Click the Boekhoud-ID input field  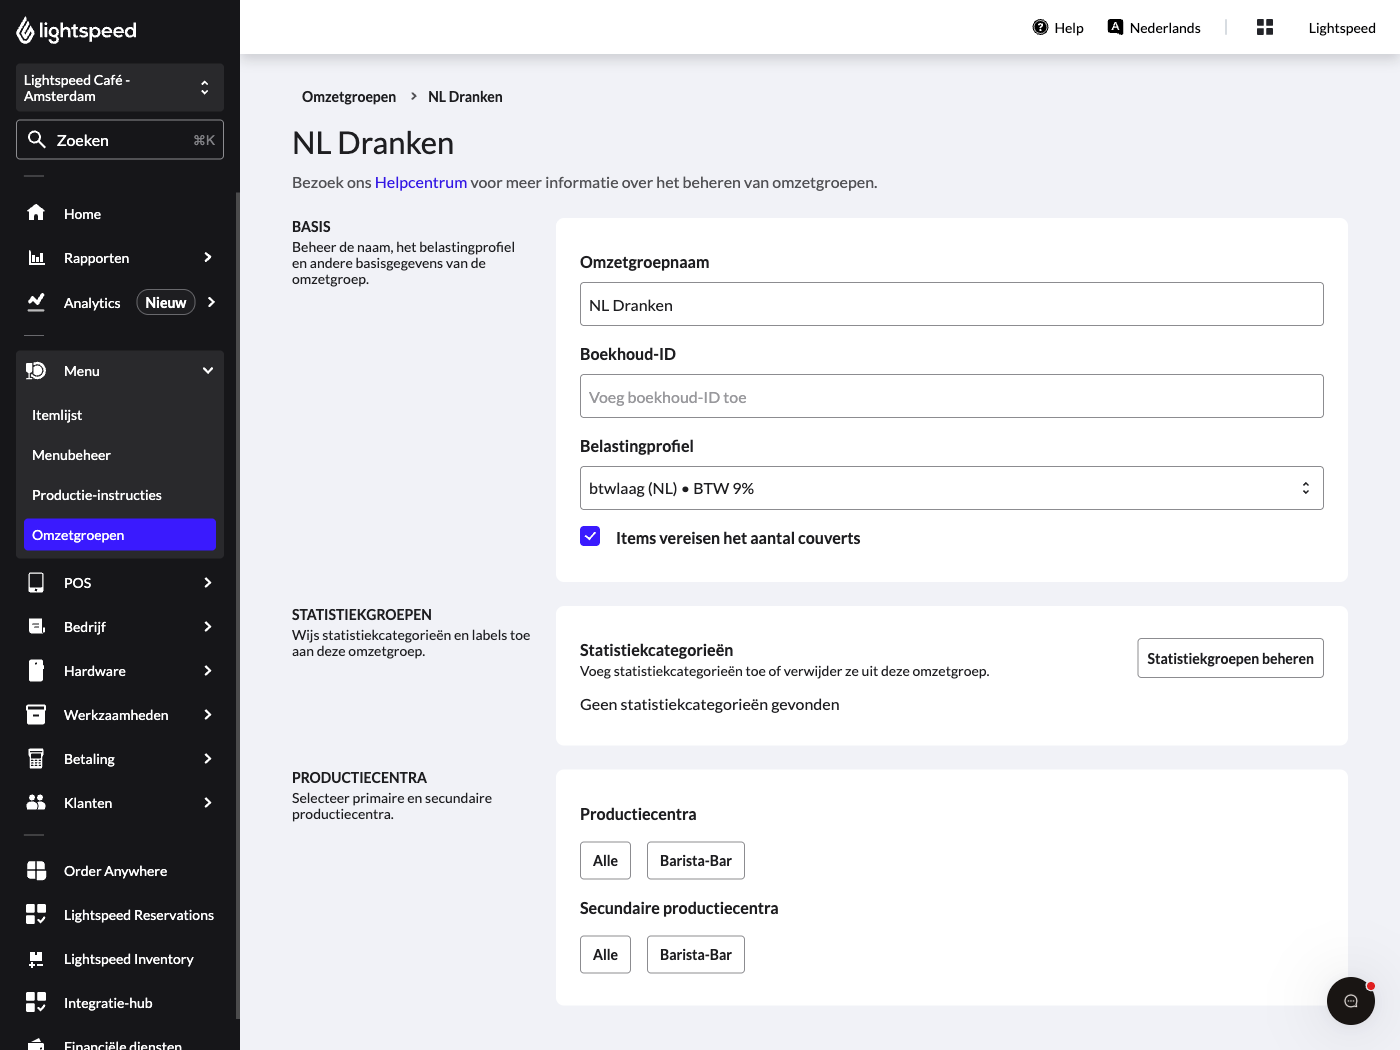coord(952,396)
